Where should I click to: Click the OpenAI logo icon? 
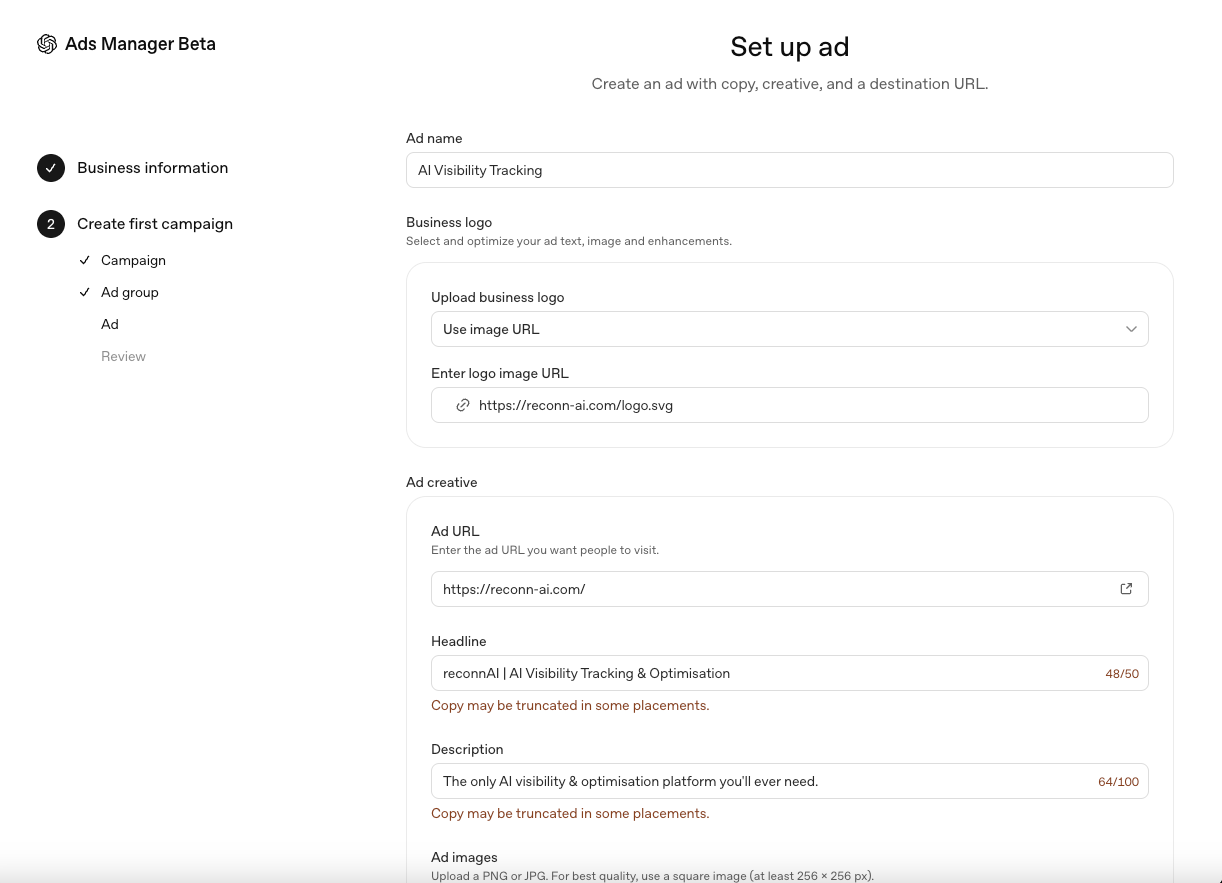click(x=47, y=44)
